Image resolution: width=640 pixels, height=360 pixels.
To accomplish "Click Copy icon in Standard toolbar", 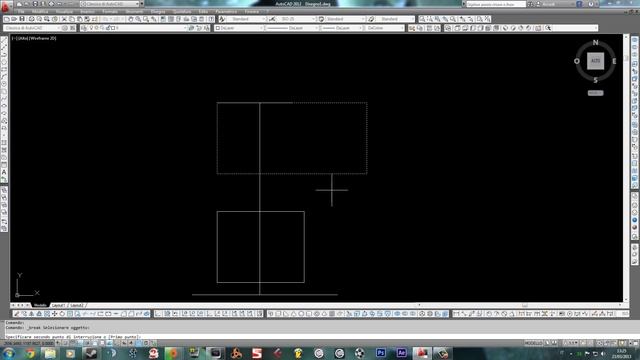I will tap(72, 19).
